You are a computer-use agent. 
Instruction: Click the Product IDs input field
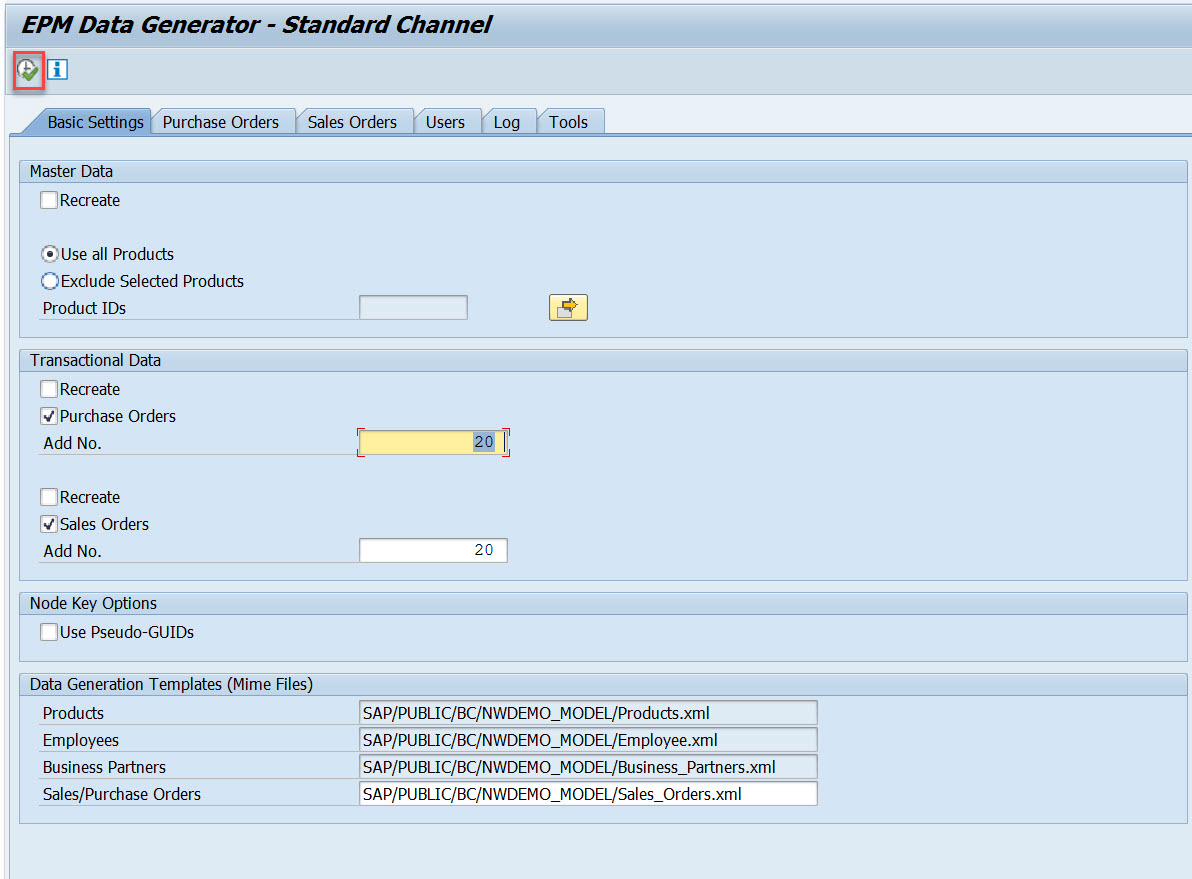coord(413,307)
